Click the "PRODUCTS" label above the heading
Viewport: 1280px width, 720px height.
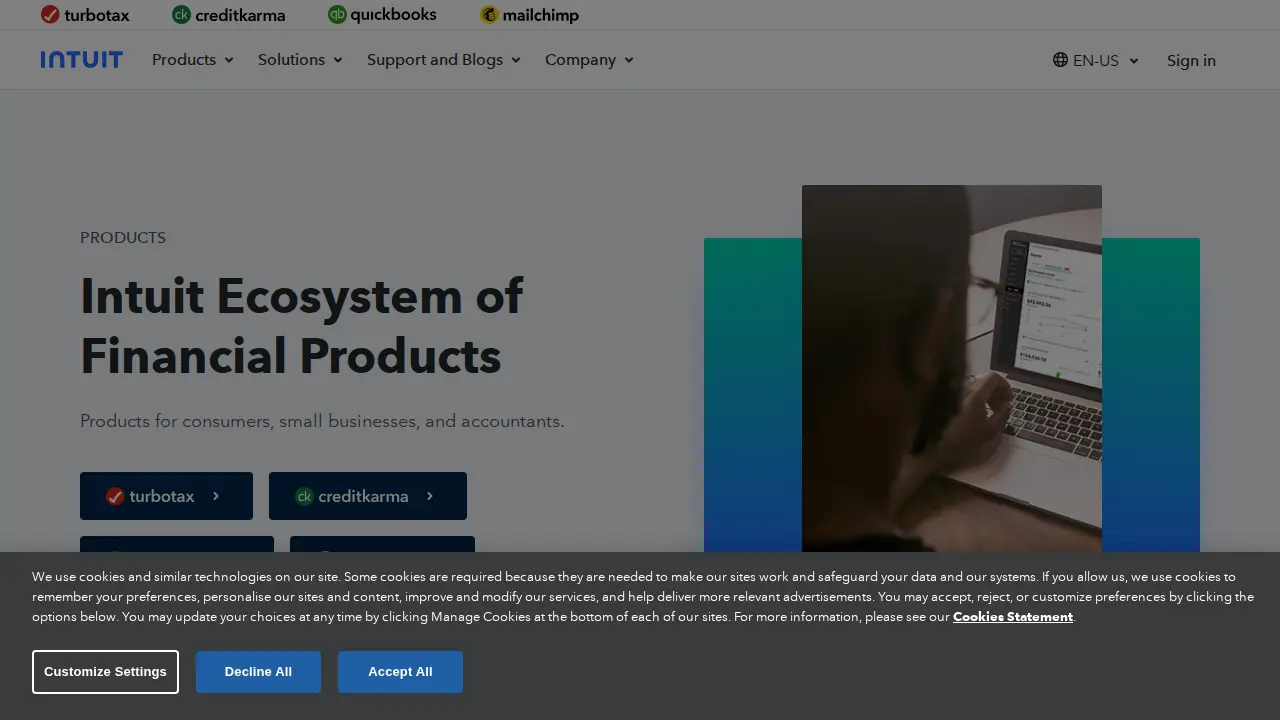(x=123, y=238)
